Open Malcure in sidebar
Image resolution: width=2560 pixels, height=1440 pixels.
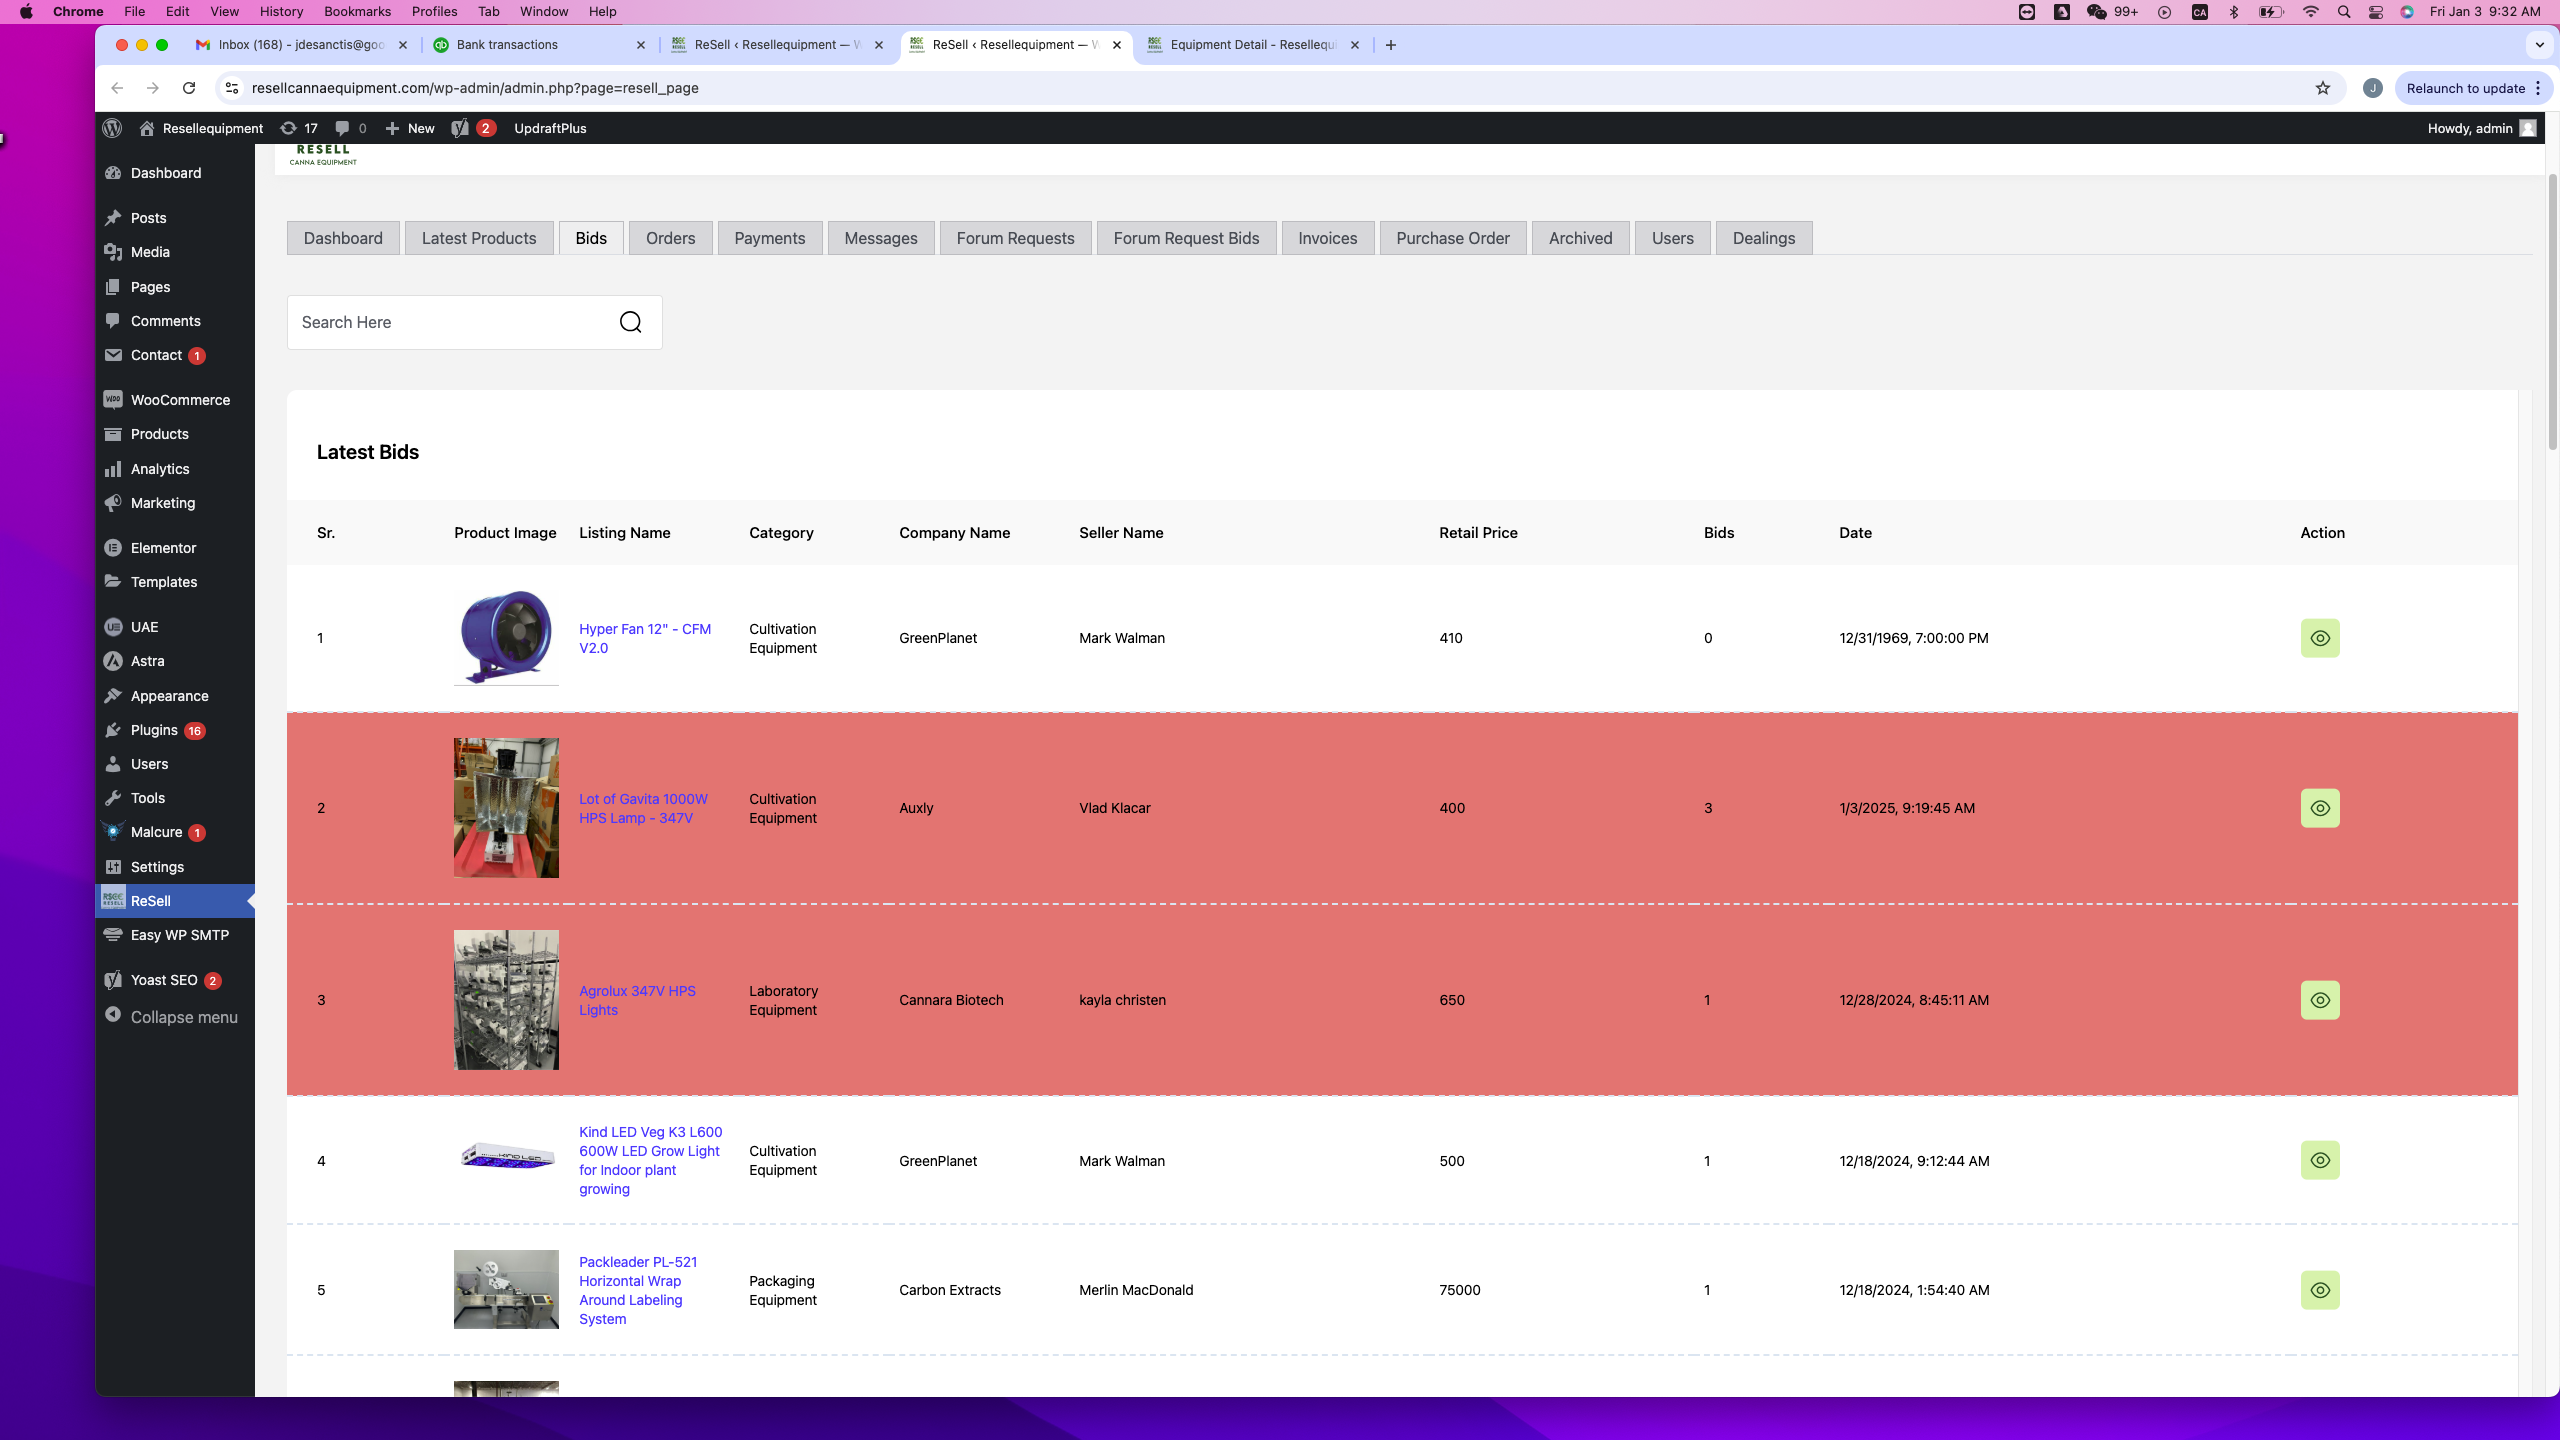pos(175,832)
